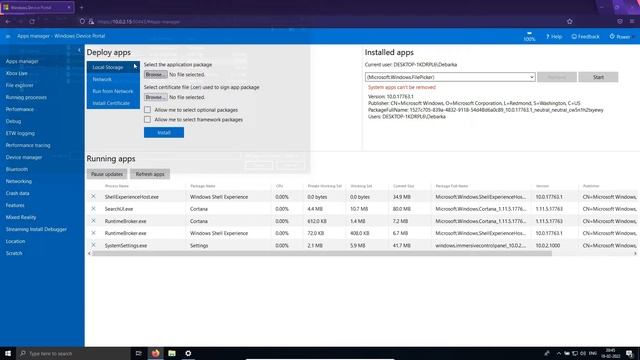This screenshot has height=360, width=640.
Task: Collapse the sidebar using the chevron arrow
Action: point(79,50)
